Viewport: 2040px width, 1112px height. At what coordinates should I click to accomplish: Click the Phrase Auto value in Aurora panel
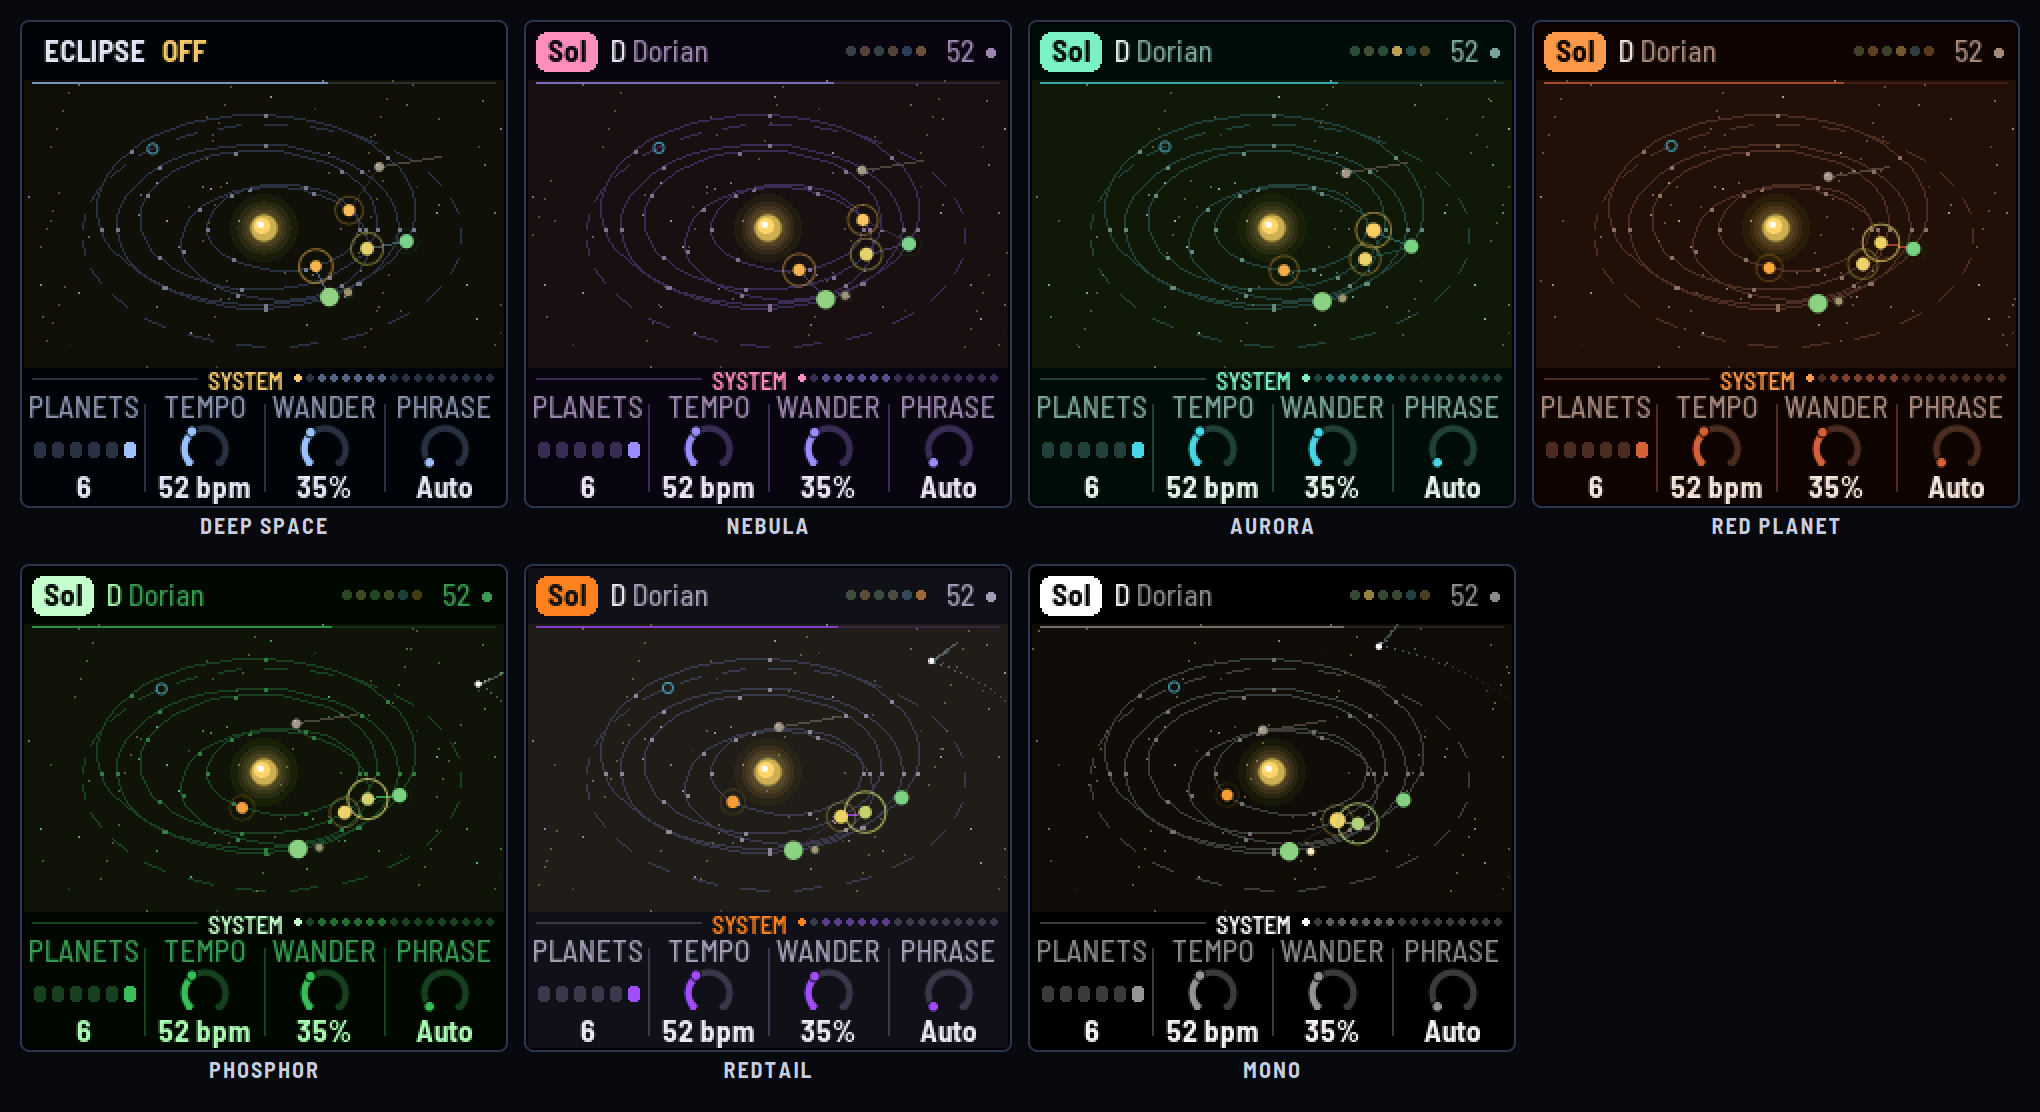coord(1452,487)
